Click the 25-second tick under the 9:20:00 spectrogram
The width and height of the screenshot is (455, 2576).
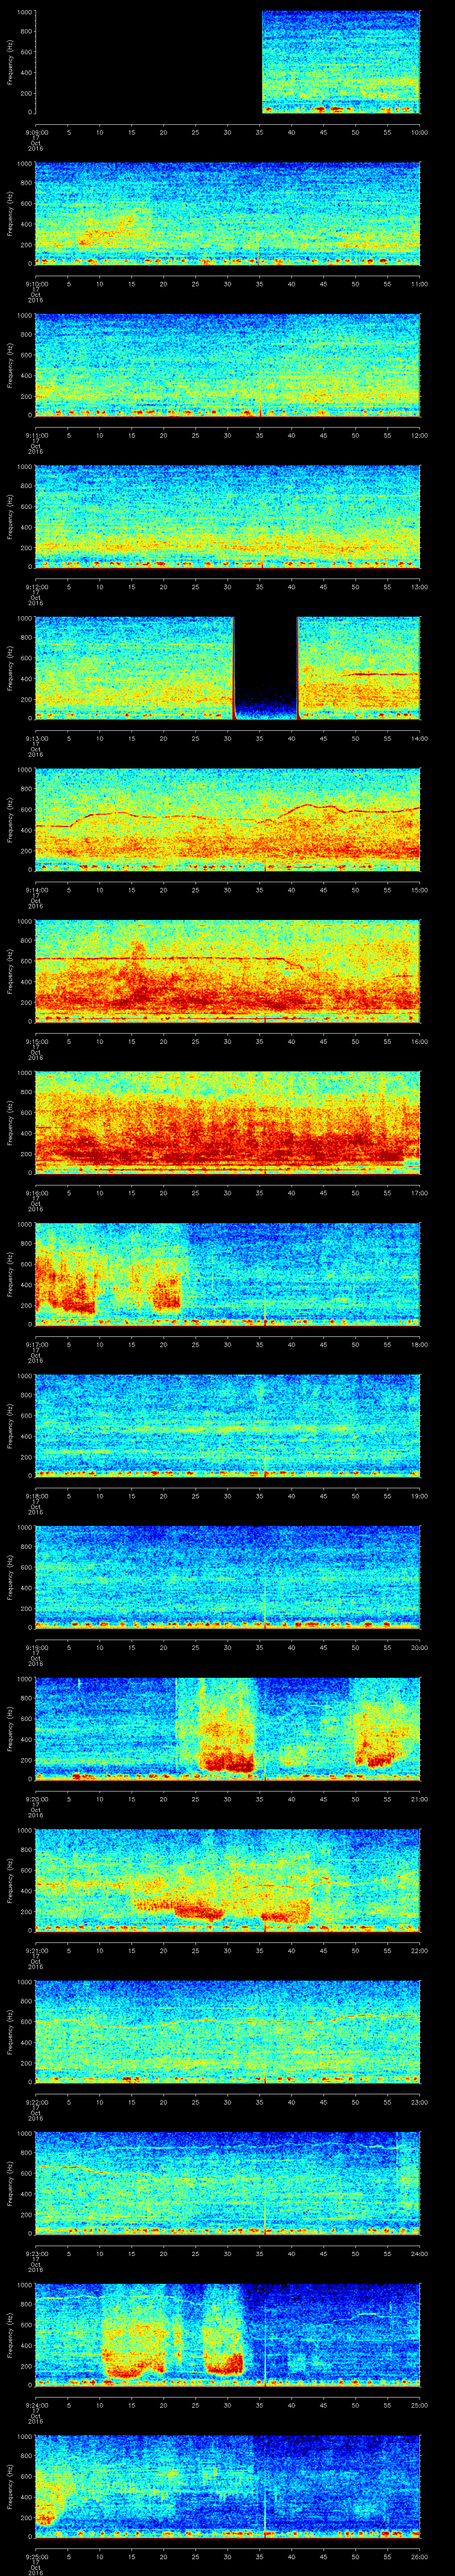196,1799
